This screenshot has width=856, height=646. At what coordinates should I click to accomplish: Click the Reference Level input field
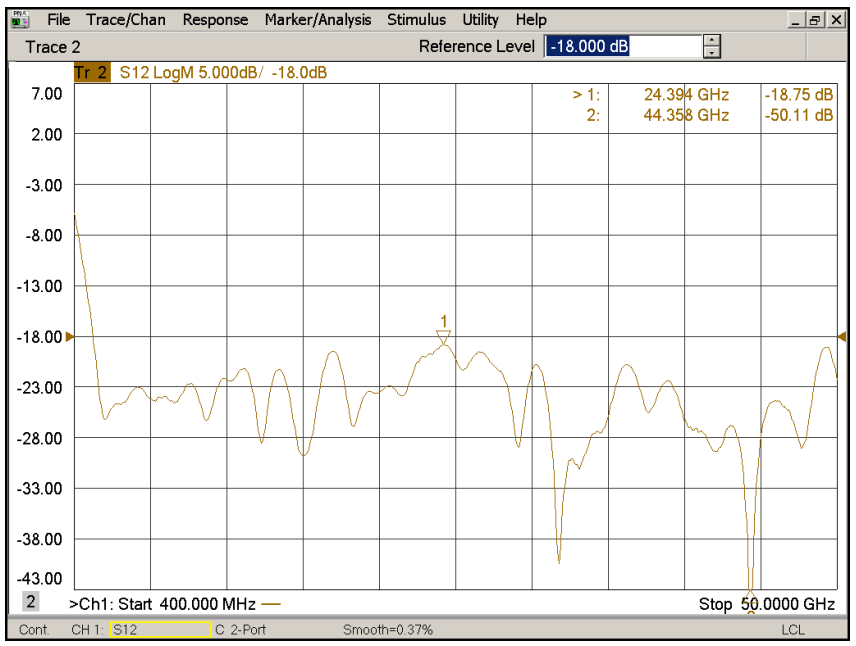click(x=620, y=47)
